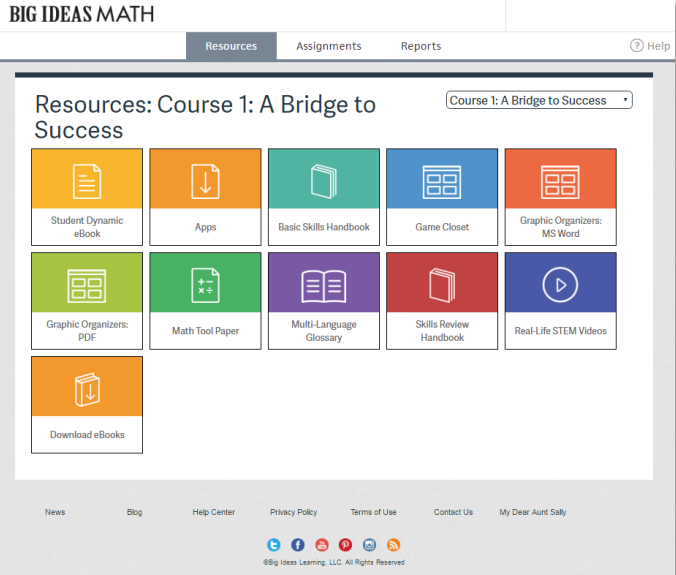Viewport: 676px width, 575px height.
Task: Open the Skills Review Handbook
Action: pyautogui.click(x=442, y=300)
